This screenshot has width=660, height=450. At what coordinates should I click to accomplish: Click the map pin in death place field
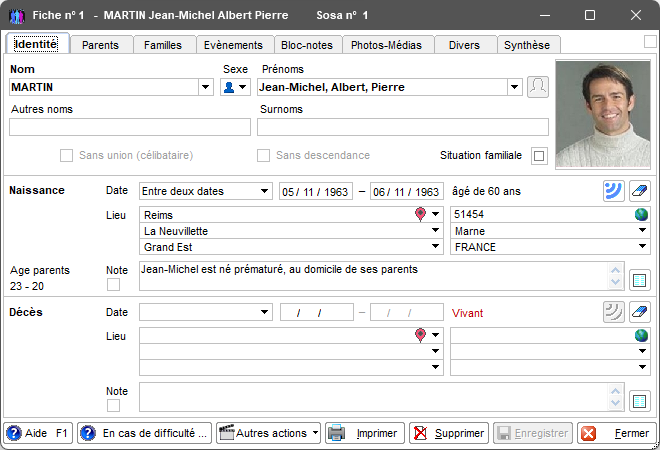[420, 335]
